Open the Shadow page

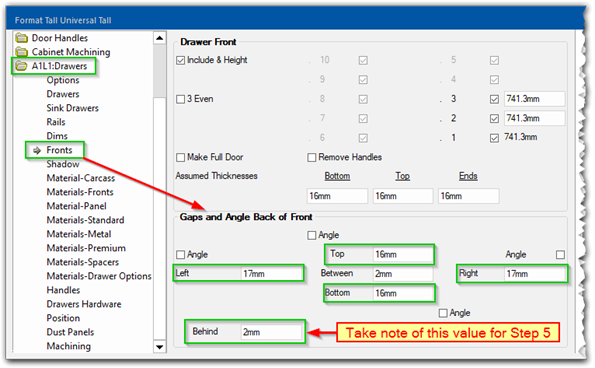tap(63, 164)
